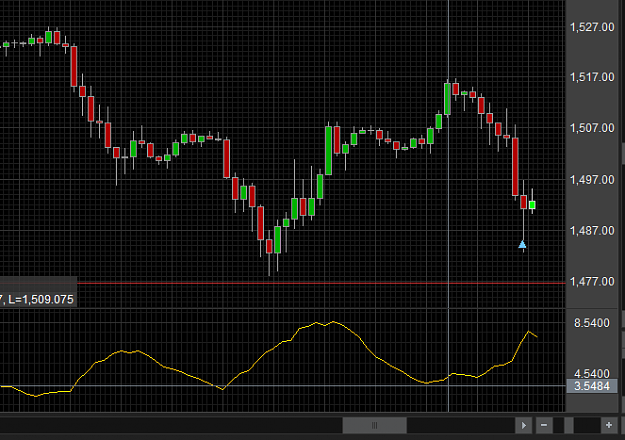
Task: Click the red horizontal price line
Action: pyautogui.click(x=321, y=283)
